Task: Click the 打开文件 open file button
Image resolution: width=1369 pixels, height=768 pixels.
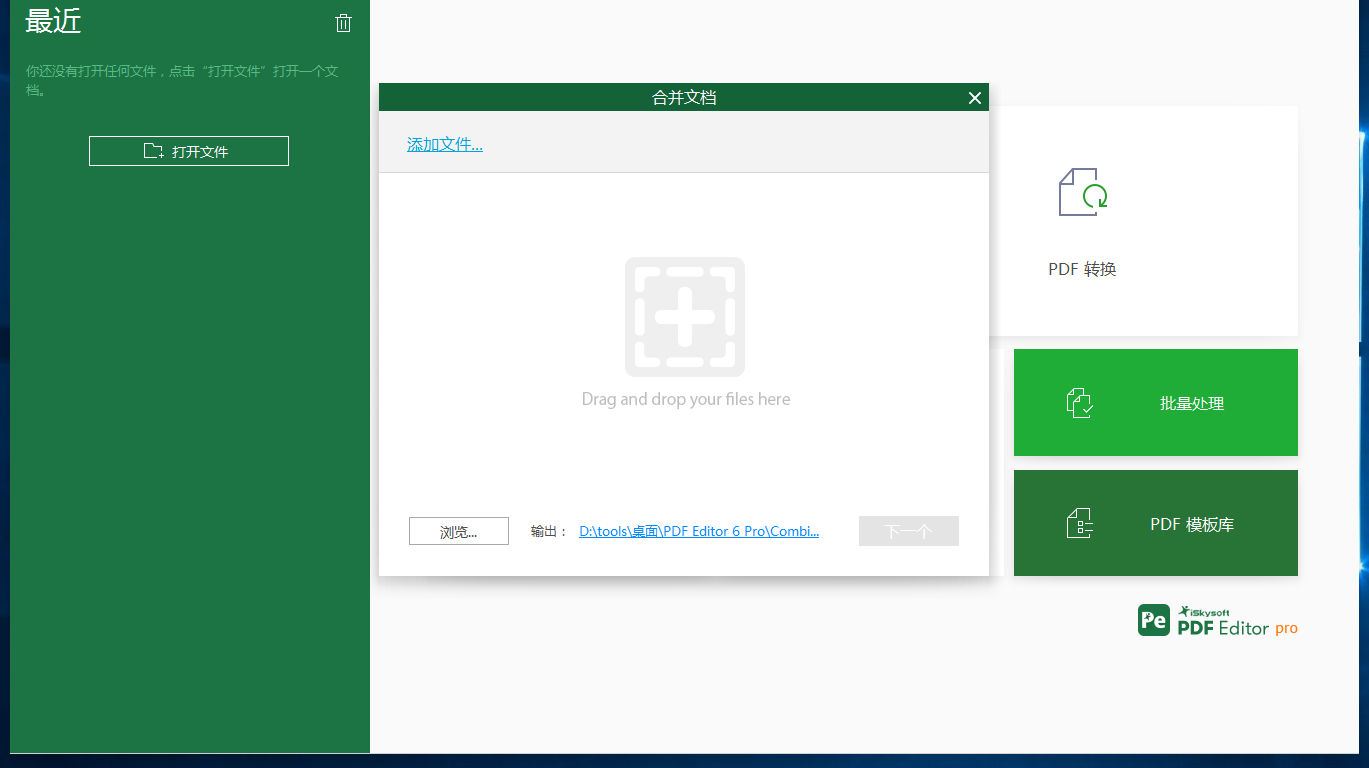Action: (x=188, y=150)
